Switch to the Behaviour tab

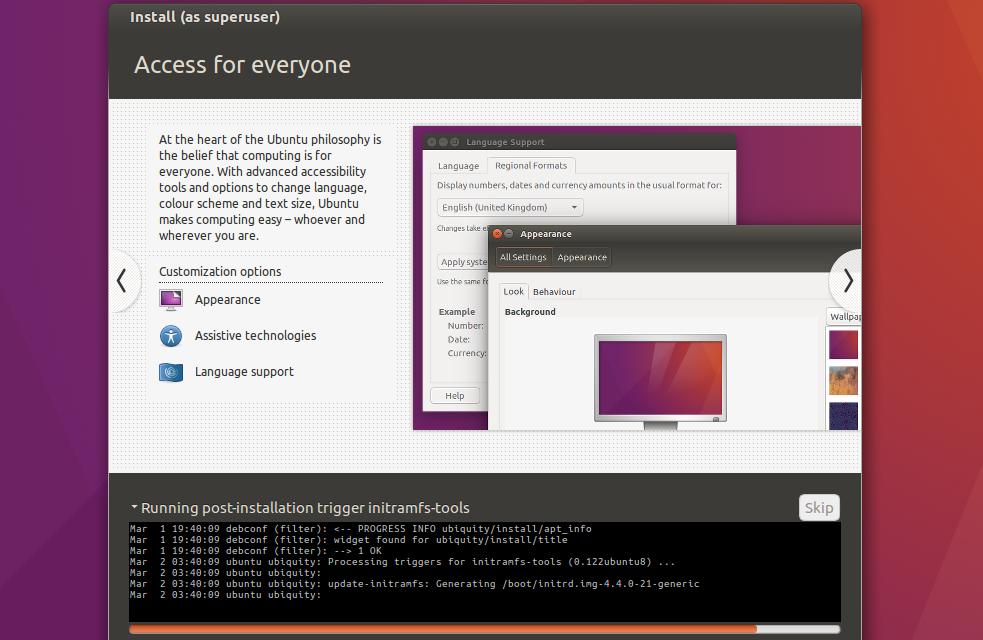554,291
